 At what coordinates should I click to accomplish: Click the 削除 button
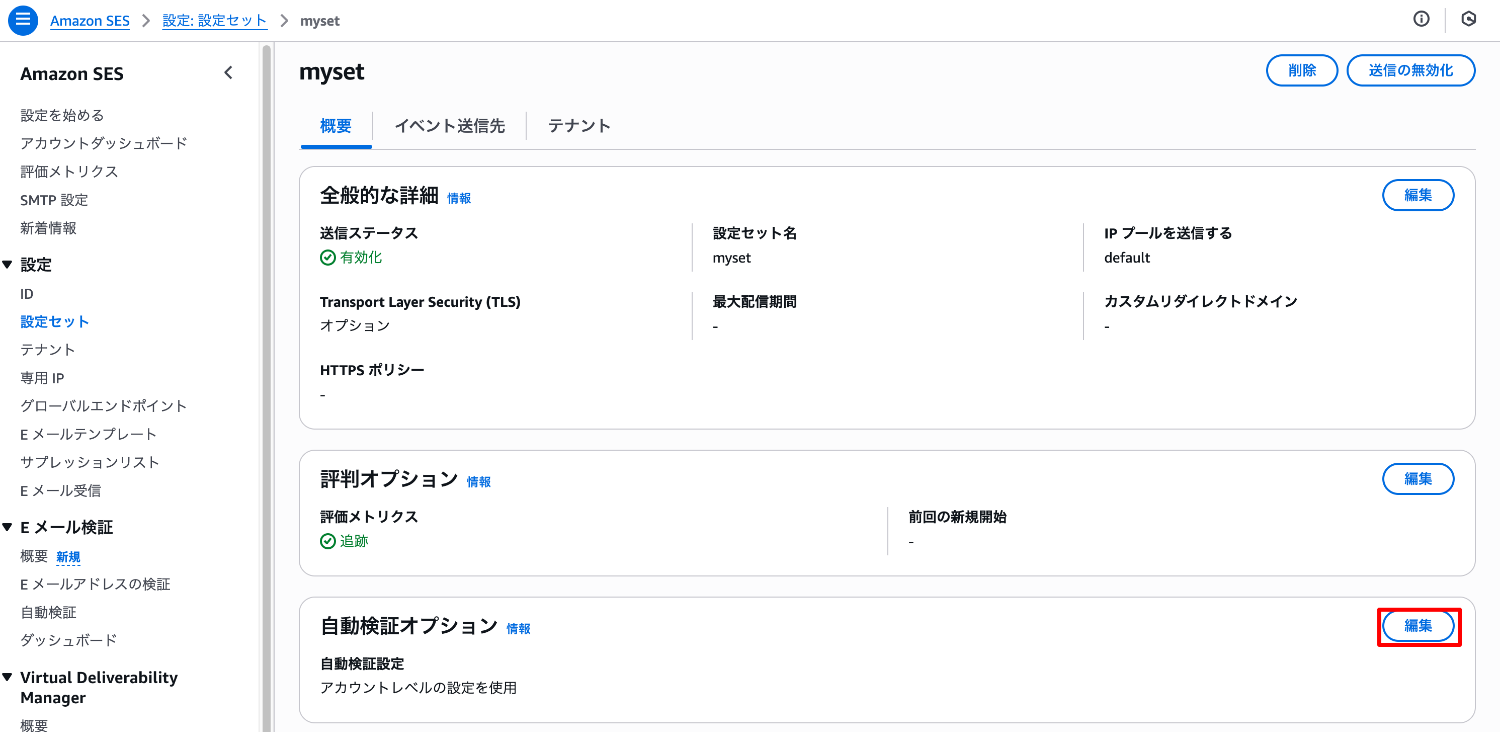coord(1301,71)
